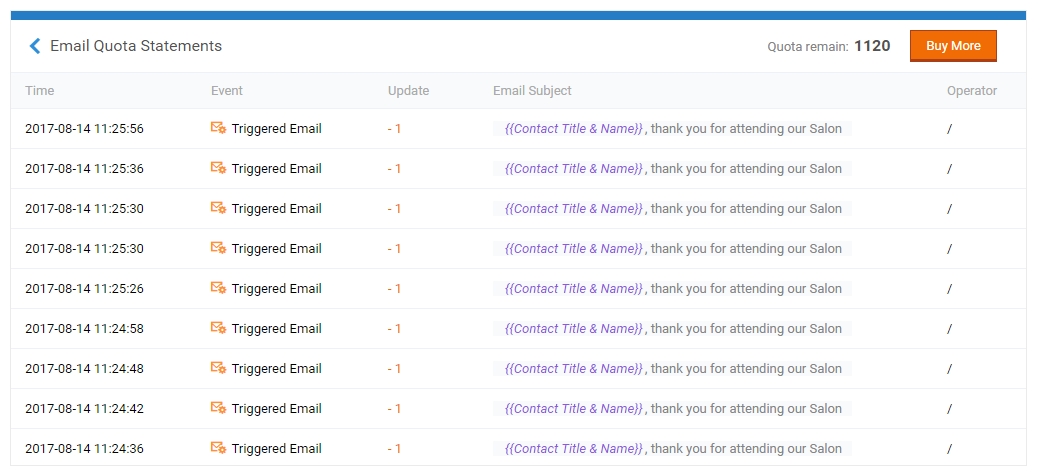Open email subject of the 11:25:56 row
This screenshot has height=476, width=1037.
[673, 128]
